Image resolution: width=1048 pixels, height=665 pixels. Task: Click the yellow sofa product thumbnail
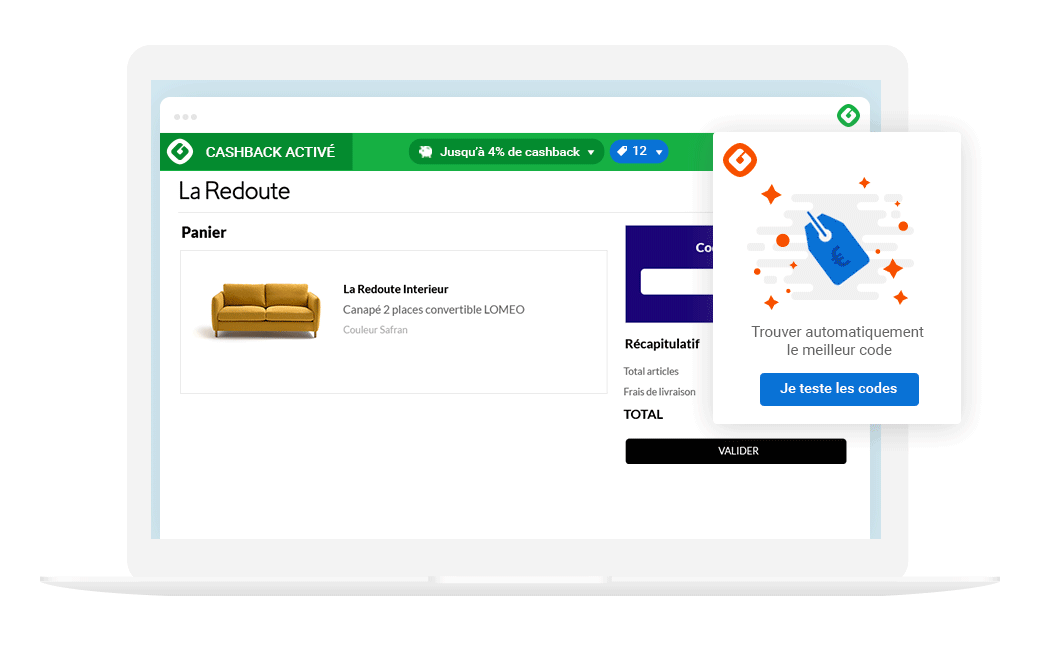(x=265, y=309)
